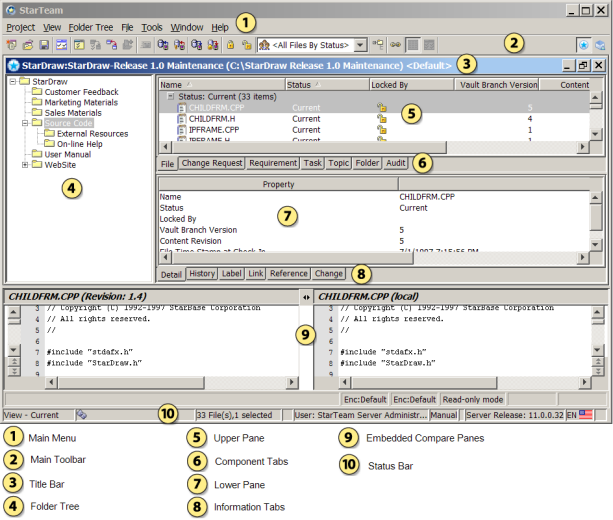Image resolution: width=613 pixels, height=520 pixels.
Task: Click the US flag language icon in status bar
Action: coord(585,414)
